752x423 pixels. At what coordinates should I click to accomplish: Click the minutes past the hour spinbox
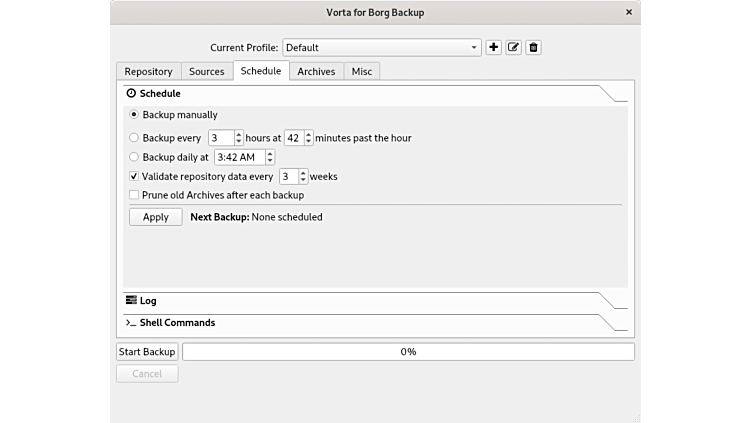click(294, 137)
